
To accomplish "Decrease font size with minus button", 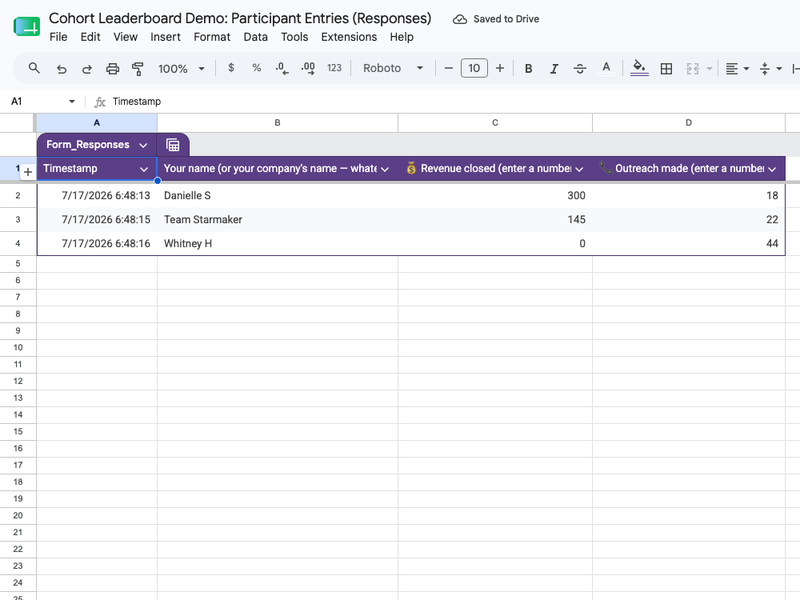I will (x=448, y=68).
